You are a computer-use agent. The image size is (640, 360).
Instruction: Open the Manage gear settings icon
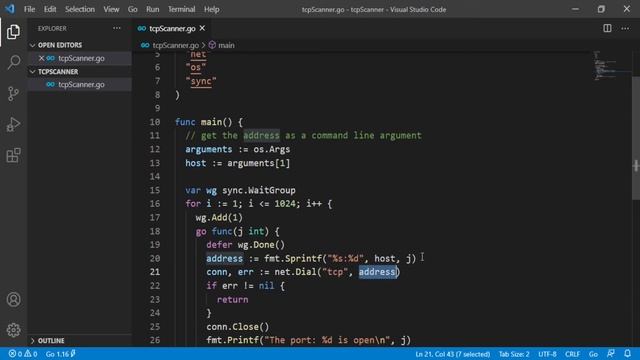click(x=13, y=330)
